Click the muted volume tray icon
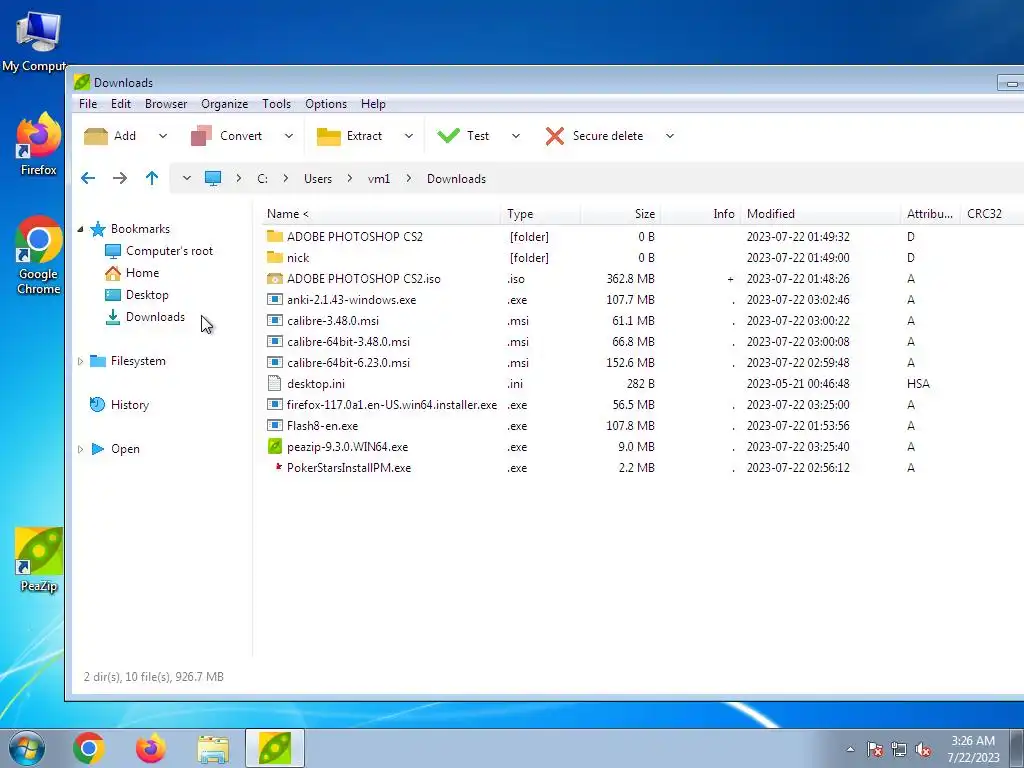 tap(923, 749)
